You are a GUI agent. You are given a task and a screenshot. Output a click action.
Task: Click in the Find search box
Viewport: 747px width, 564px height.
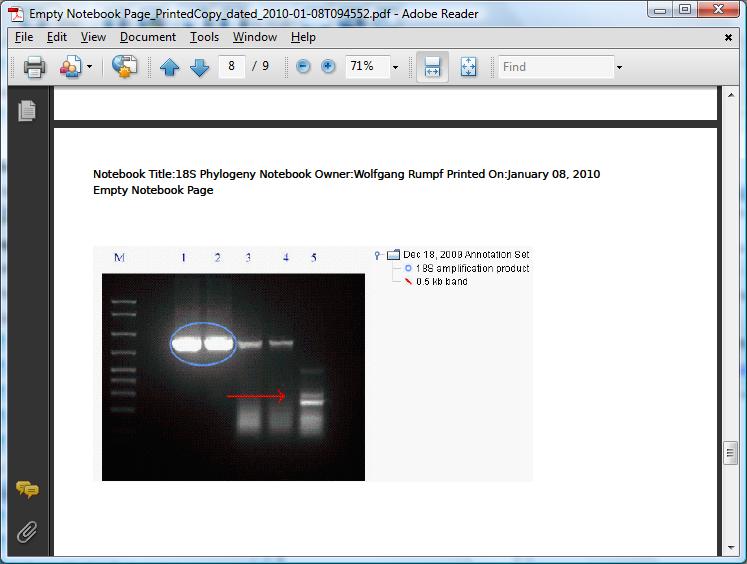pyautogui.click(x=556, y=67)
